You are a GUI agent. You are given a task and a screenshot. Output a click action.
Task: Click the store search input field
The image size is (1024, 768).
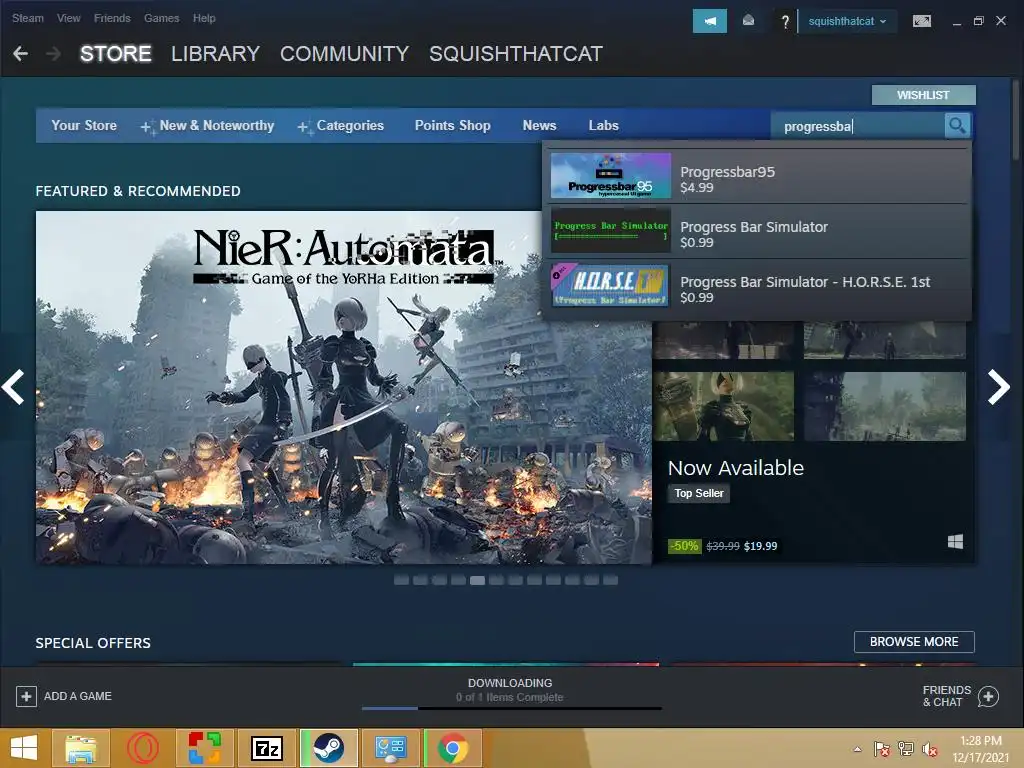(x=858, y=125)
